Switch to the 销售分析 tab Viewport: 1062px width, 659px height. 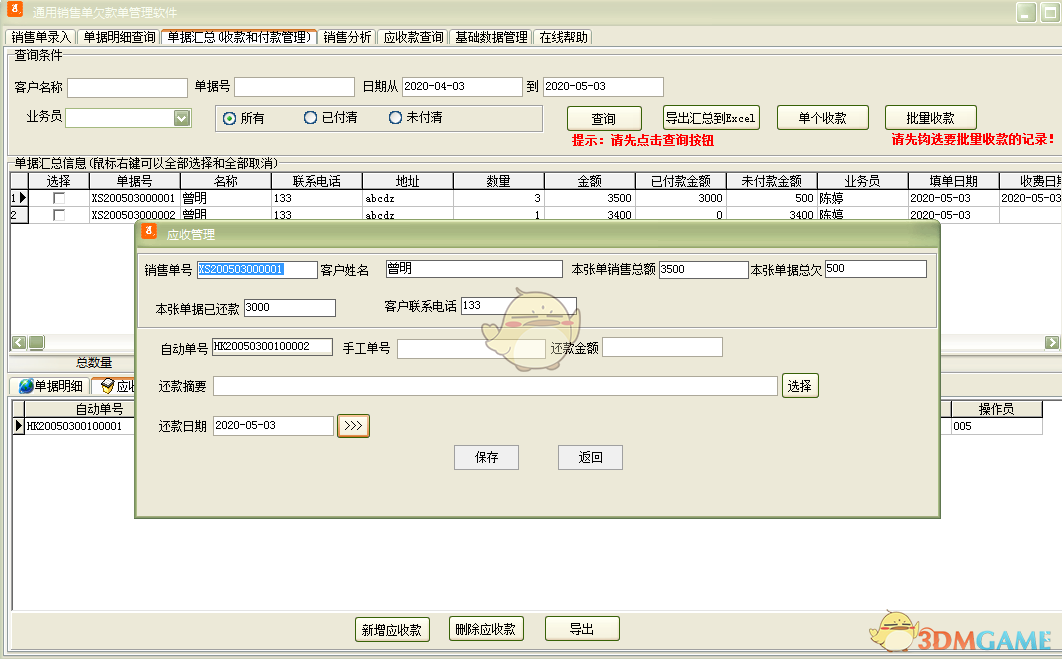(349, 36)
